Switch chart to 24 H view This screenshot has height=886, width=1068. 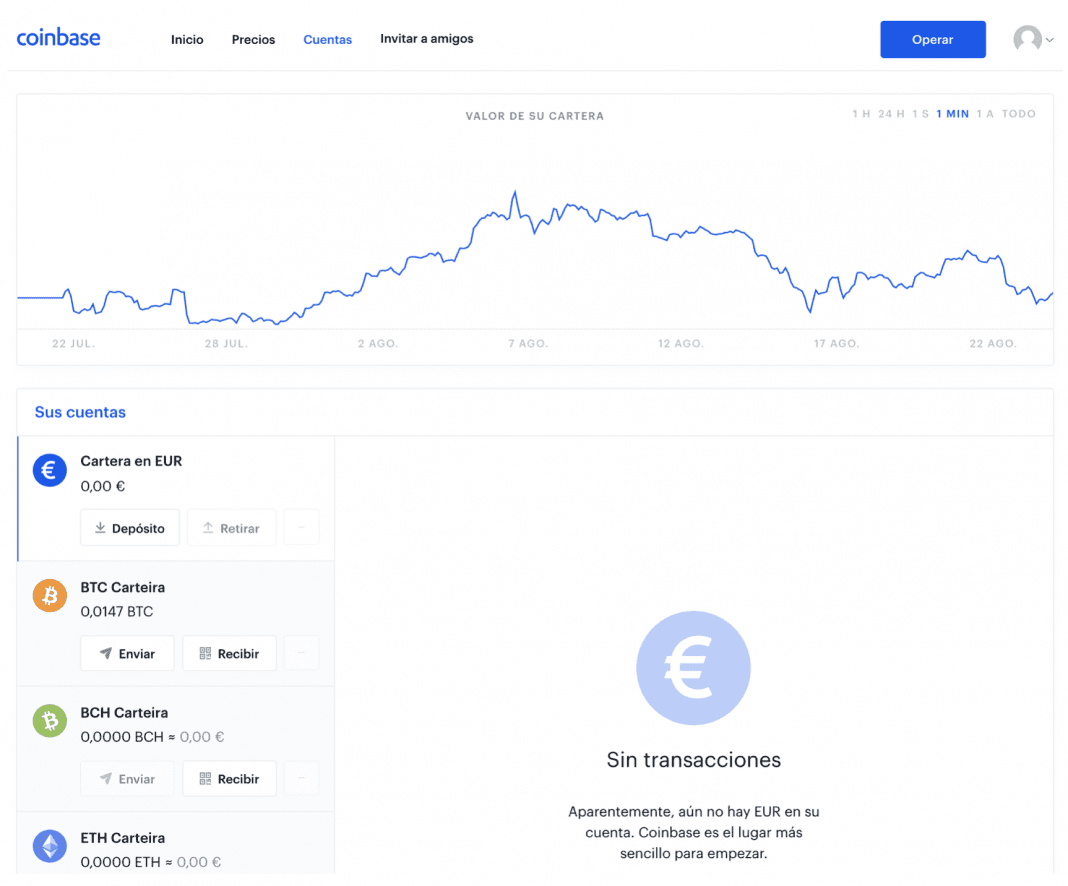[888, 114]
